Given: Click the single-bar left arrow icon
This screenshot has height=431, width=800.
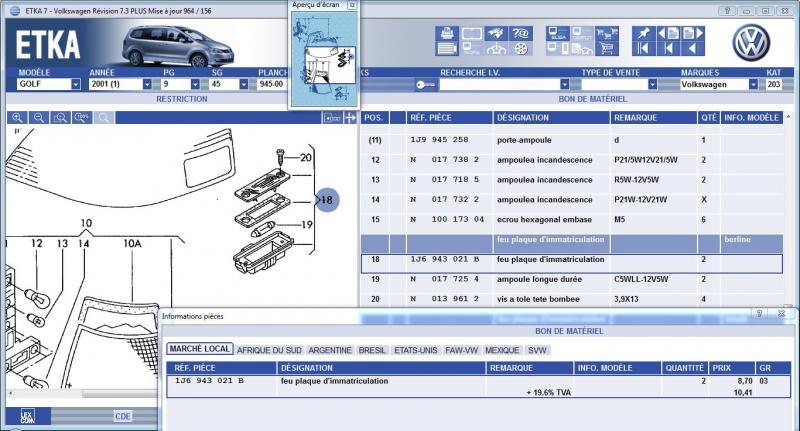Looking at the screenshot, I should coord(669,48).
